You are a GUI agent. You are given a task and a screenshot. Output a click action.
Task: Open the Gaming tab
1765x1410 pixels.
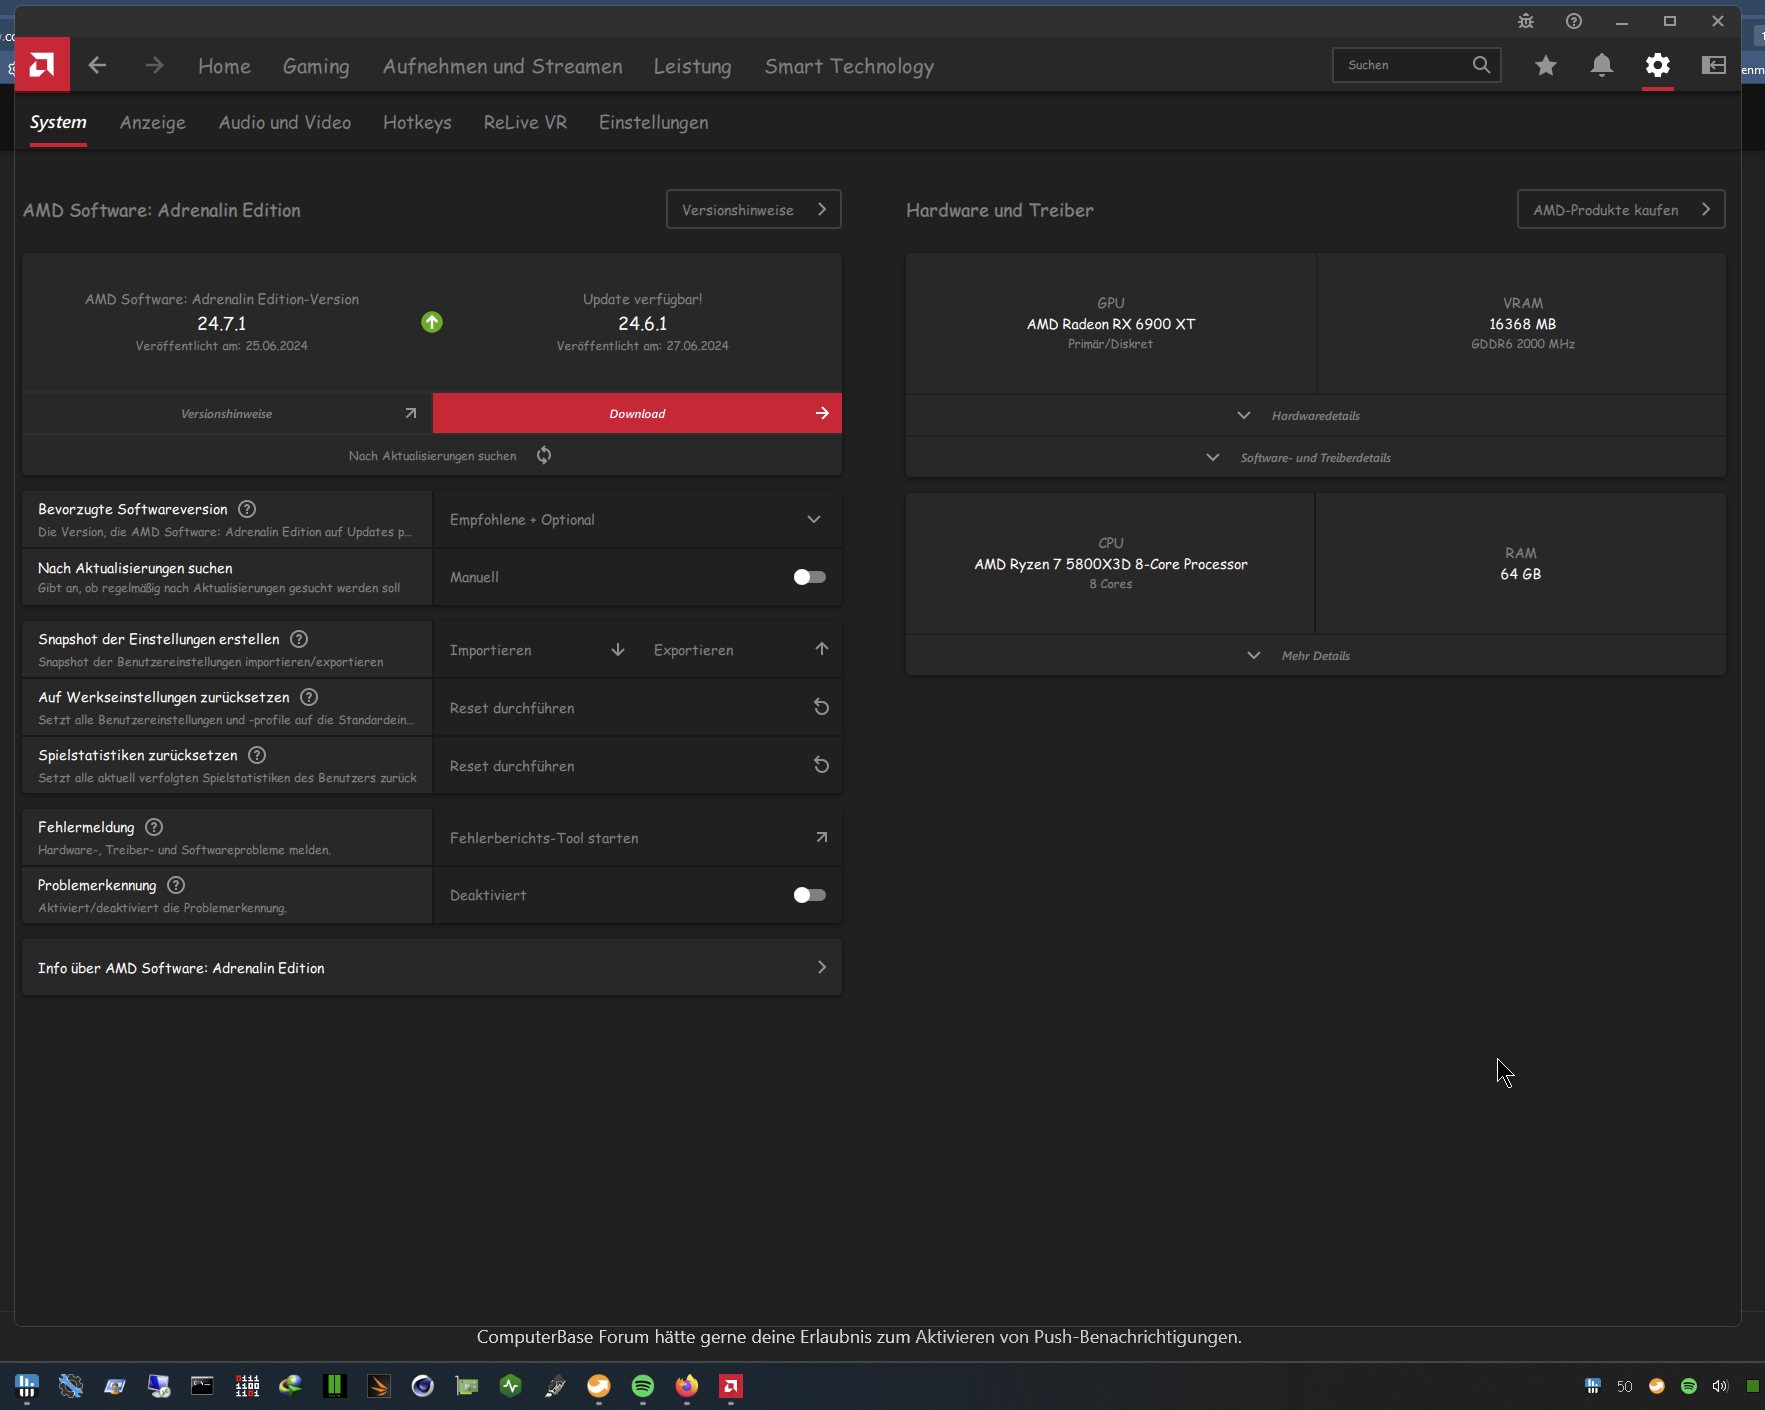(x=316, y=66)
